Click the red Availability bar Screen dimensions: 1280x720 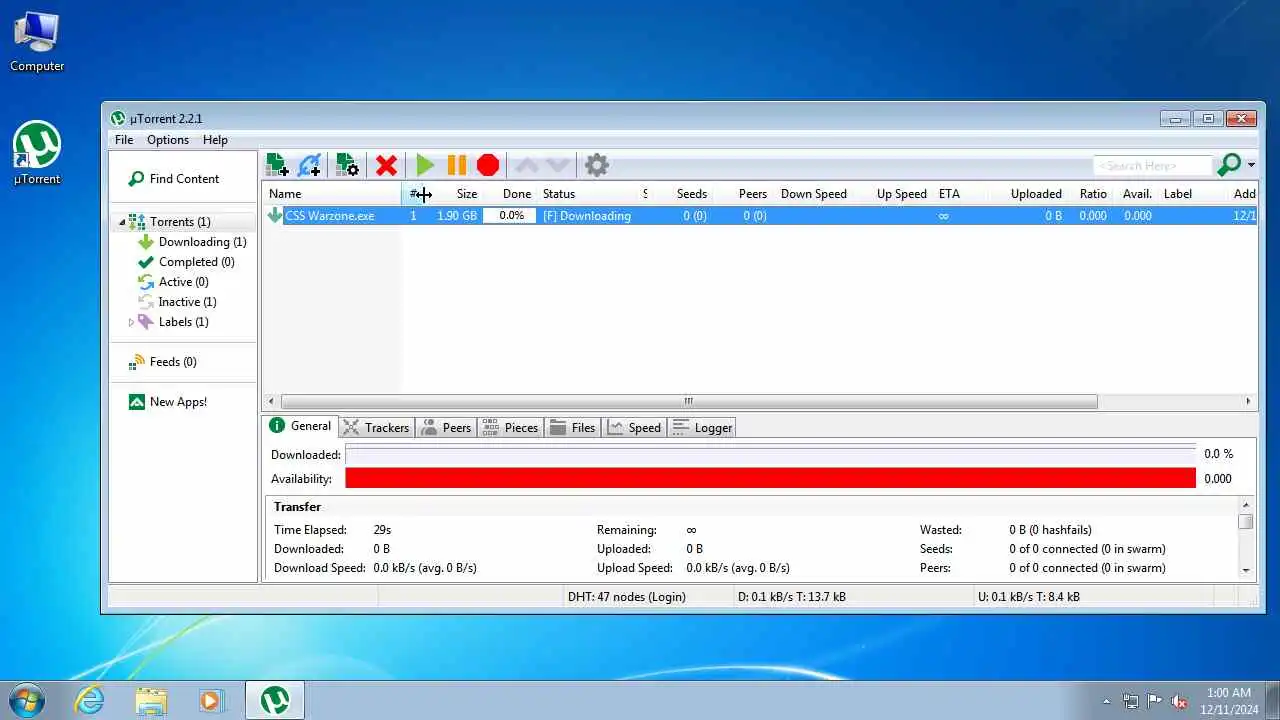[770, 479]
